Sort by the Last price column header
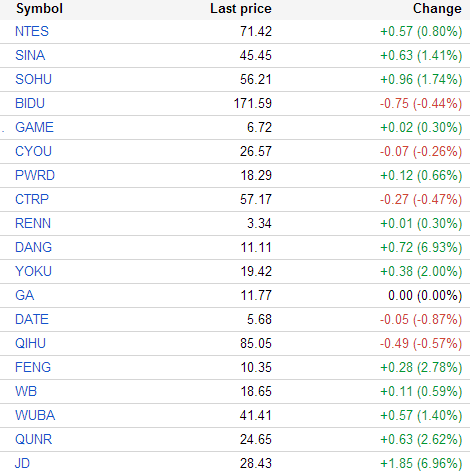Image resolution: width=470 pixels, height=472 pixels. 241,9
